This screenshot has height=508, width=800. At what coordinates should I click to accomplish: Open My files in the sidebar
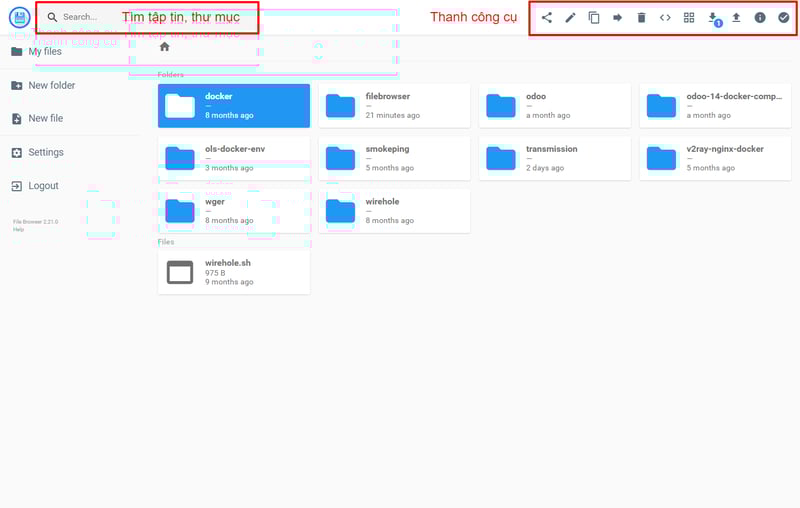(x=44, y=52)
